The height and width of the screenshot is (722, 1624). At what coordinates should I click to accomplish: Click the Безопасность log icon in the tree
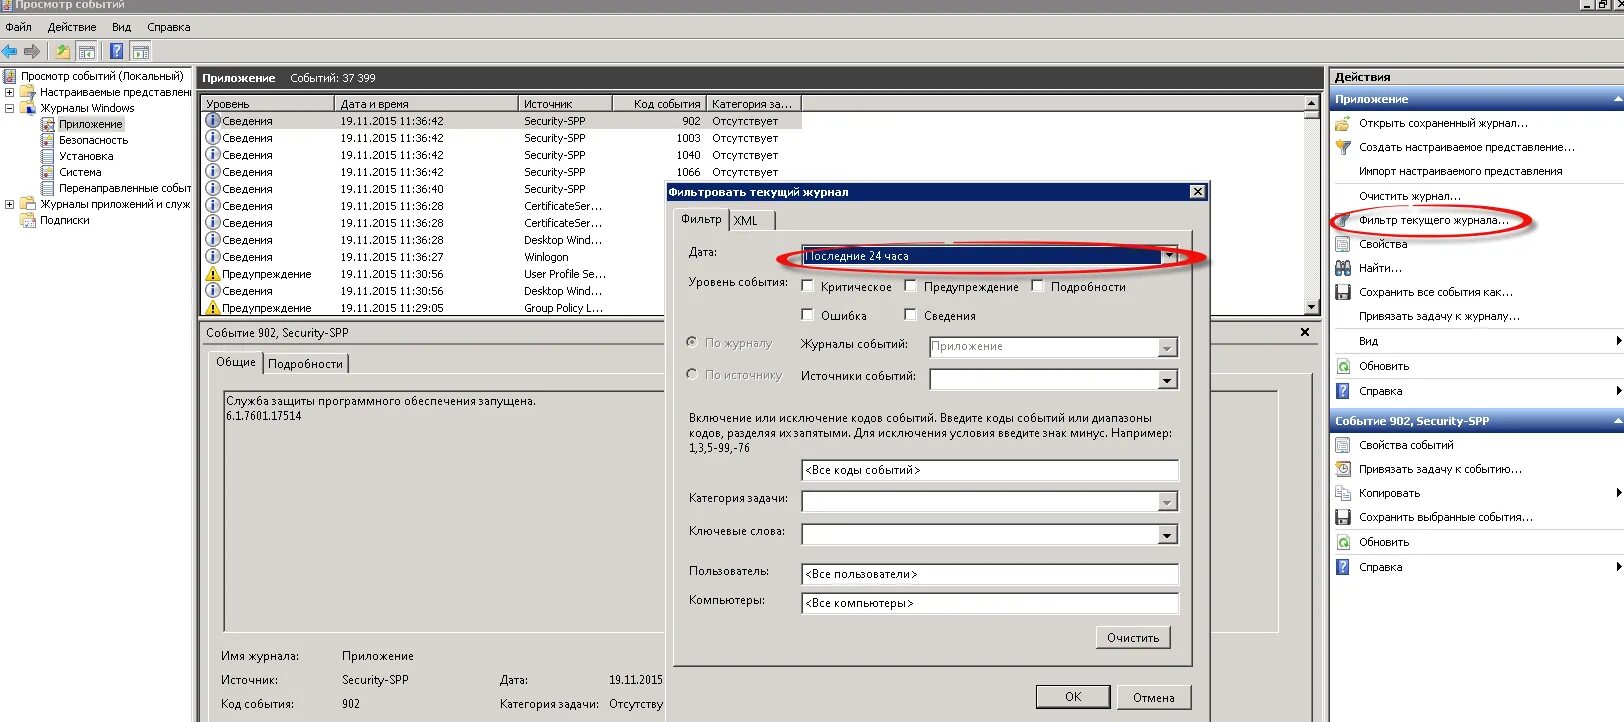(x=48, y=140)
